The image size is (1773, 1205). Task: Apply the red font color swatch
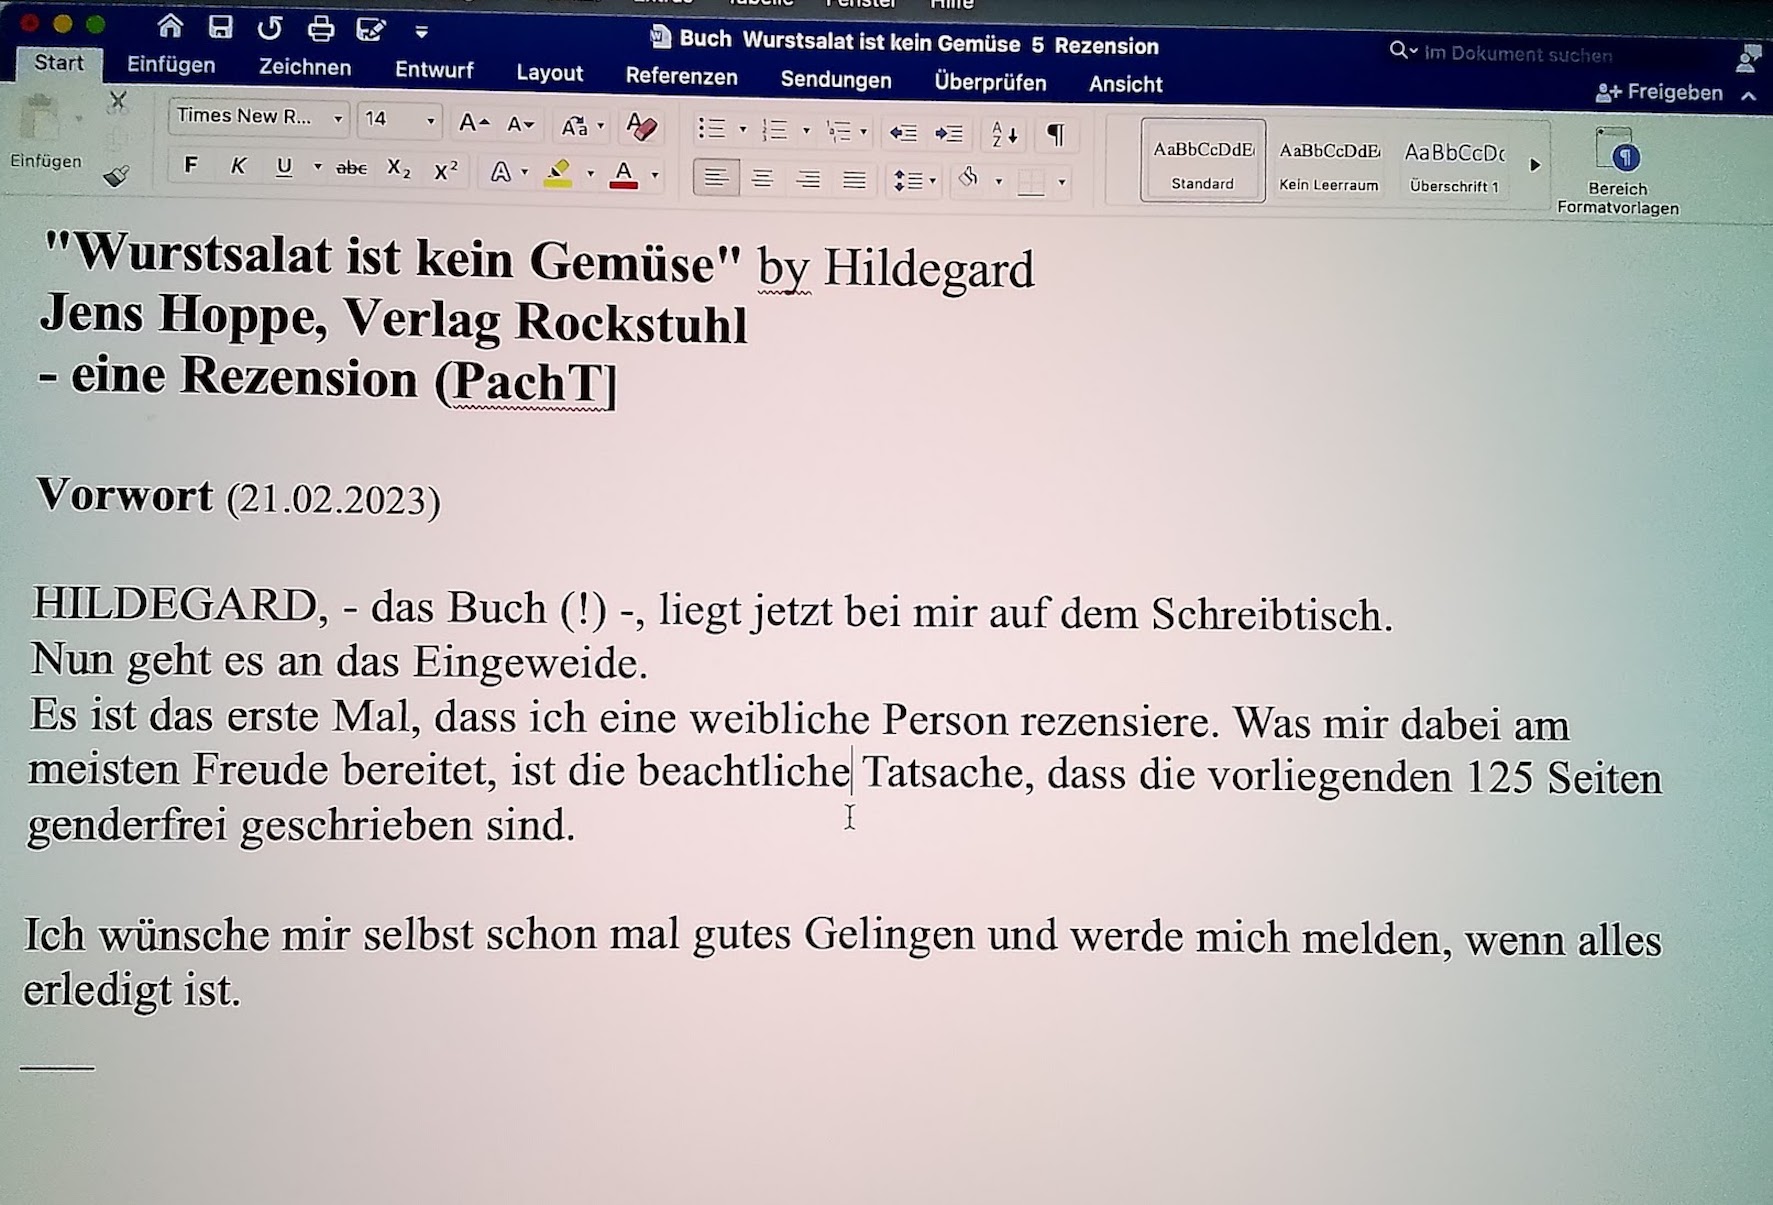(623, 174)
